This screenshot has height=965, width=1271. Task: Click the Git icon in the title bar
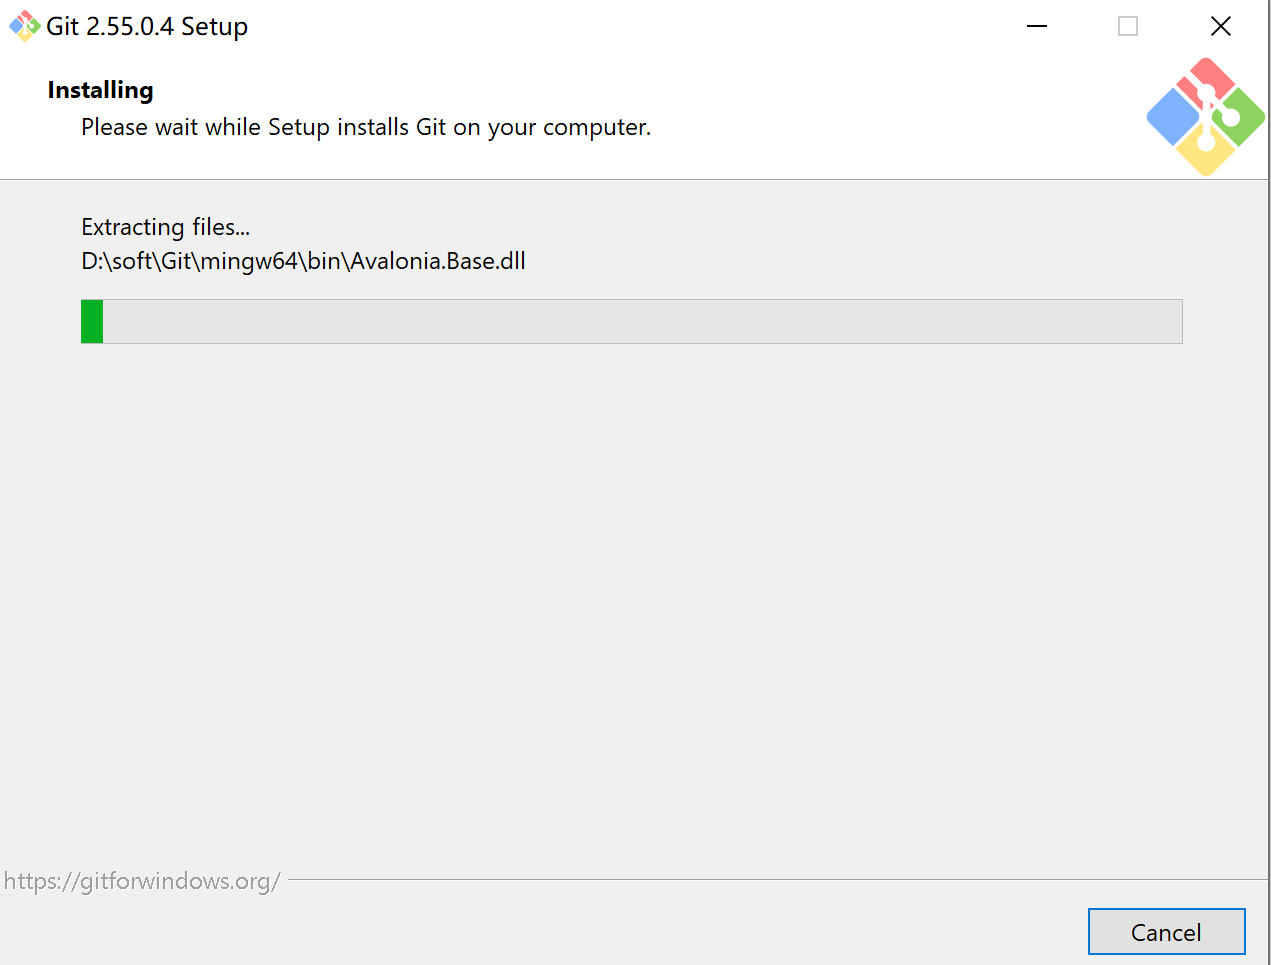(x=24, y=26)
